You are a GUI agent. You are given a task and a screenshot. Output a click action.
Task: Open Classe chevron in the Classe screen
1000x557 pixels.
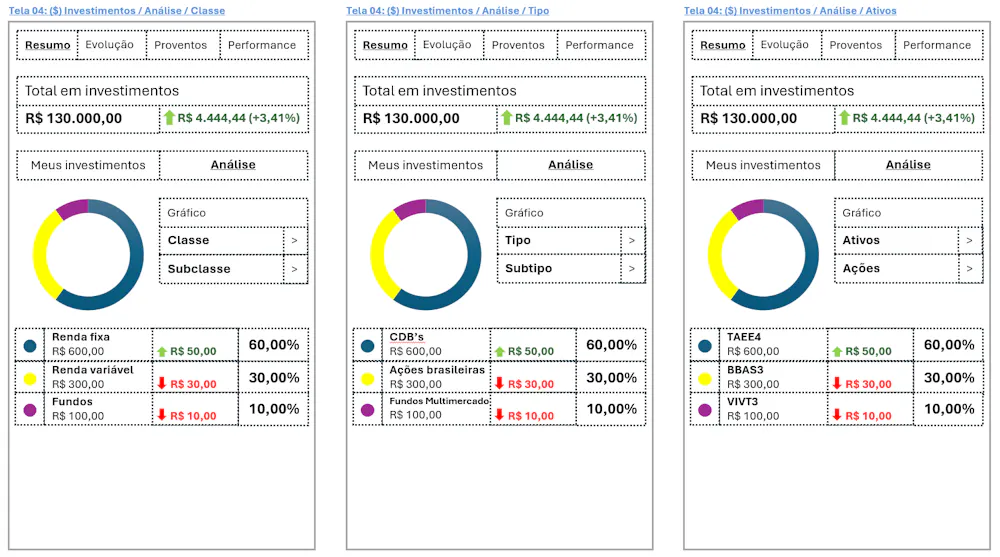295,241
